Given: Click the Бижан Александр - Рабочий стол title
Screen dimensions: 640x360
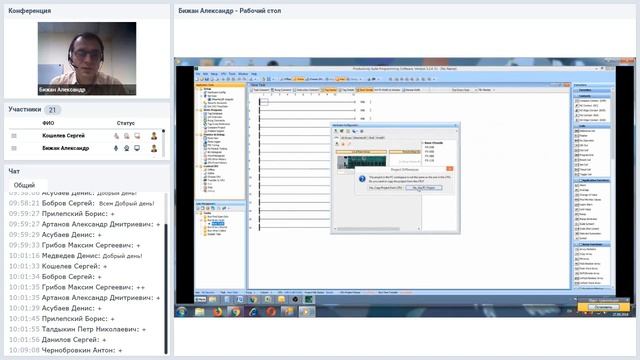Looking at the screenshot, I should (x=230, y=11).
